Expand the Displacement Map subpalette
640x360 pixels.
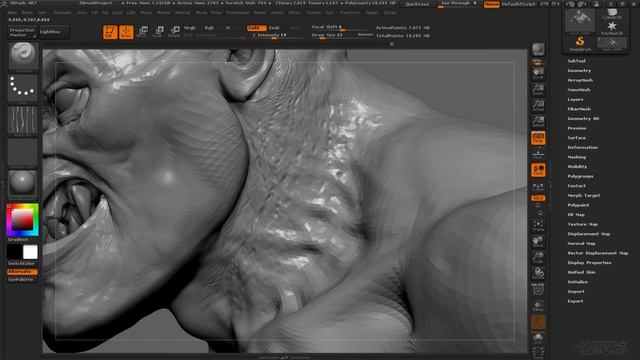pyautogui.click(x=589, y=234)
